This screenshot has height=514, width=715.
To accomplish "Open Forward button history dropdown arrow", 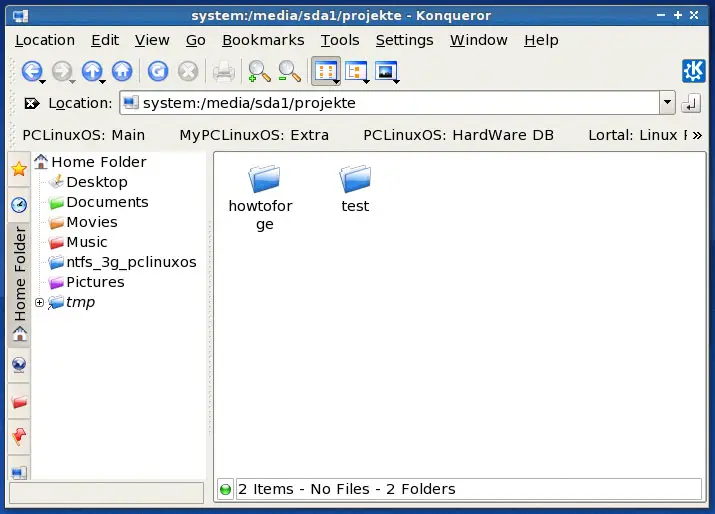I will click(x=72, y=82).
